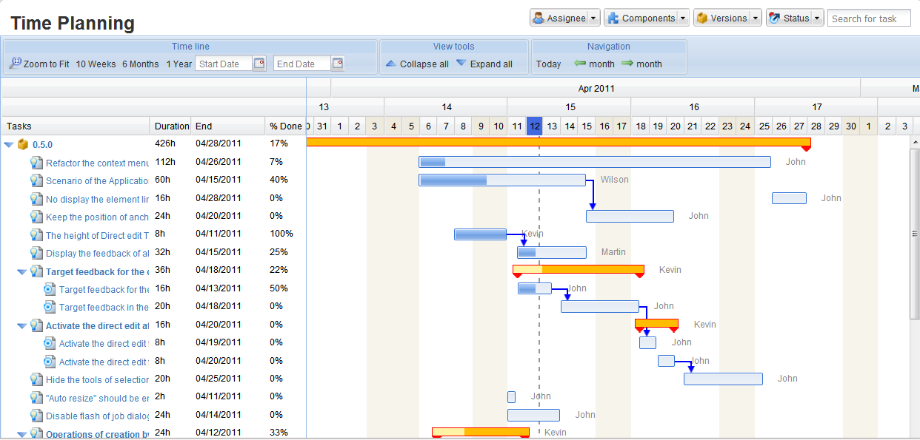
Task: Click the green next month arrow
Action: (627, 64)
